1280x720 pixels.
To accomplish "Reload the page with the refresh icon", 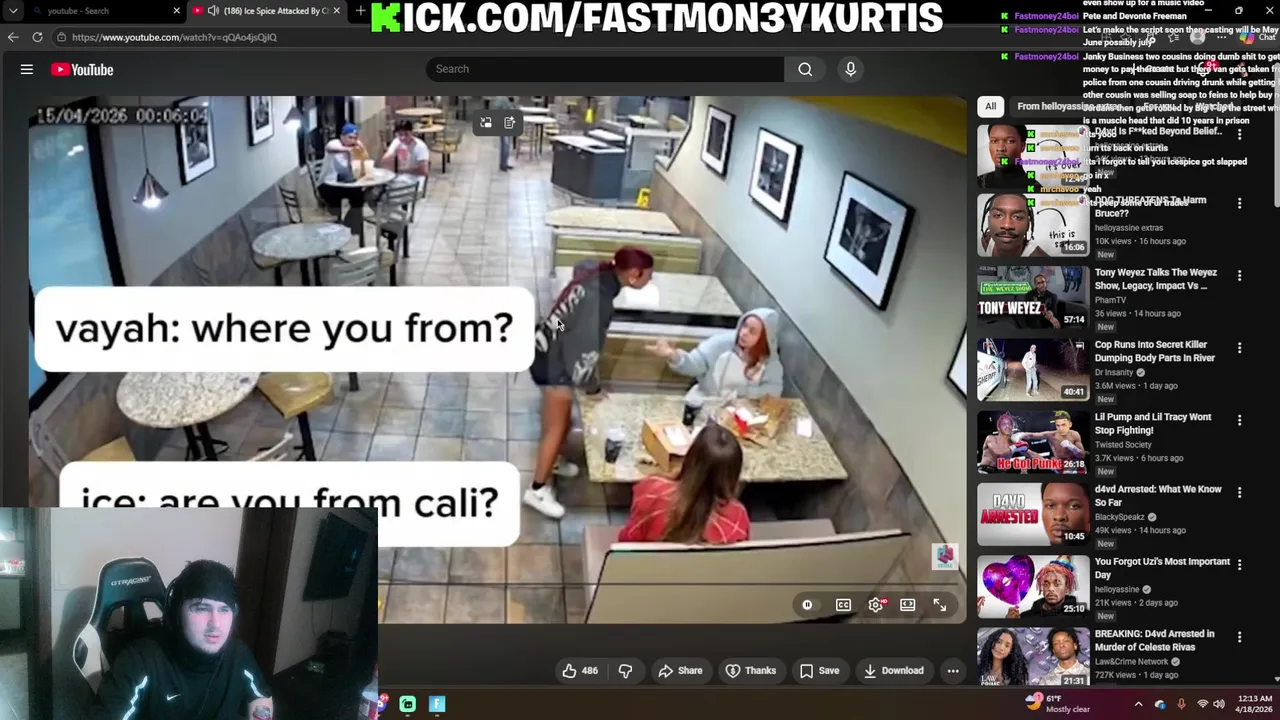I will 37,37.
